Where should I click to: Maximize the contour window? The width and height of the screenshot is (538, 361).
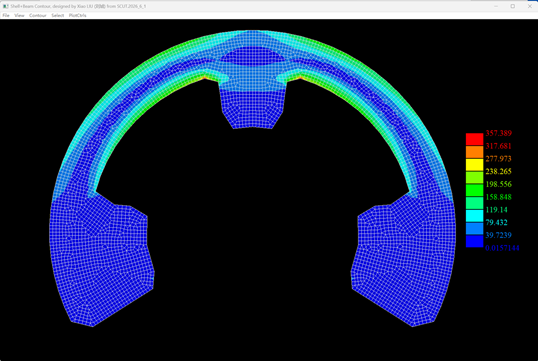513,6
